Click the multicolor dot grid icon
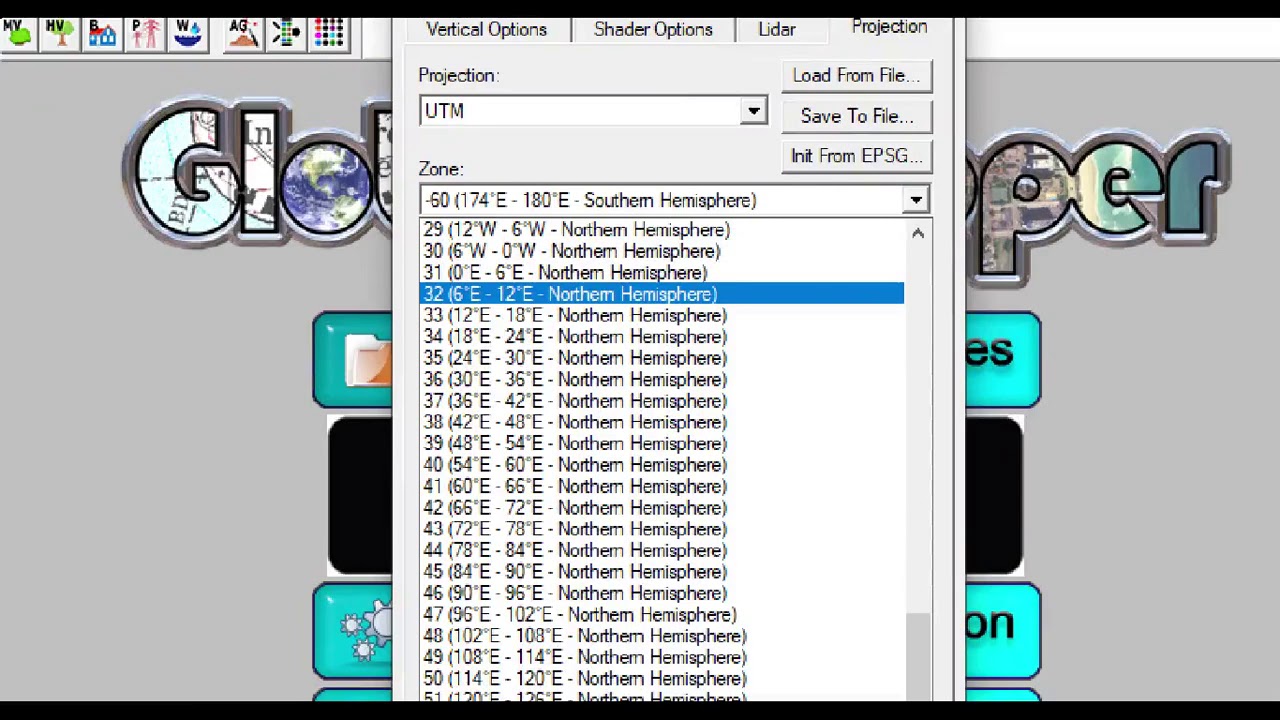 328,34
